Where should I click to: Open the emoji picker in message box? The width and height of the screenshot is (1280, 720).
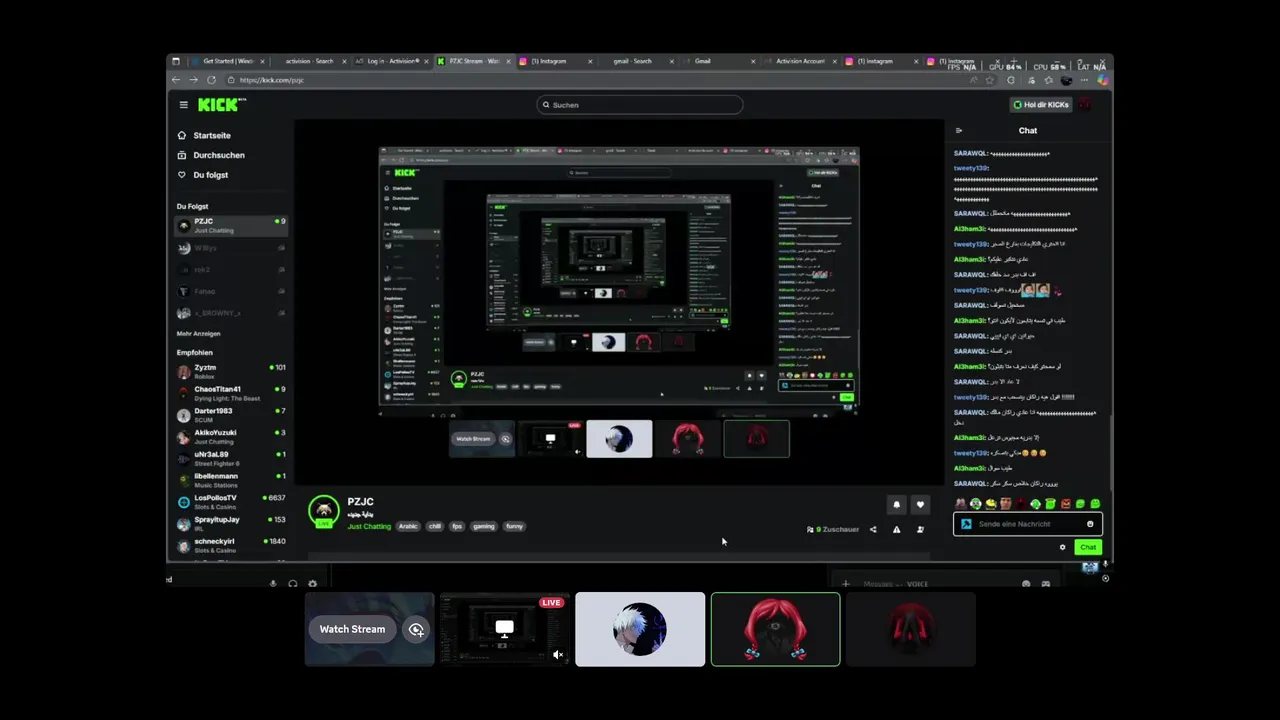1090,524
